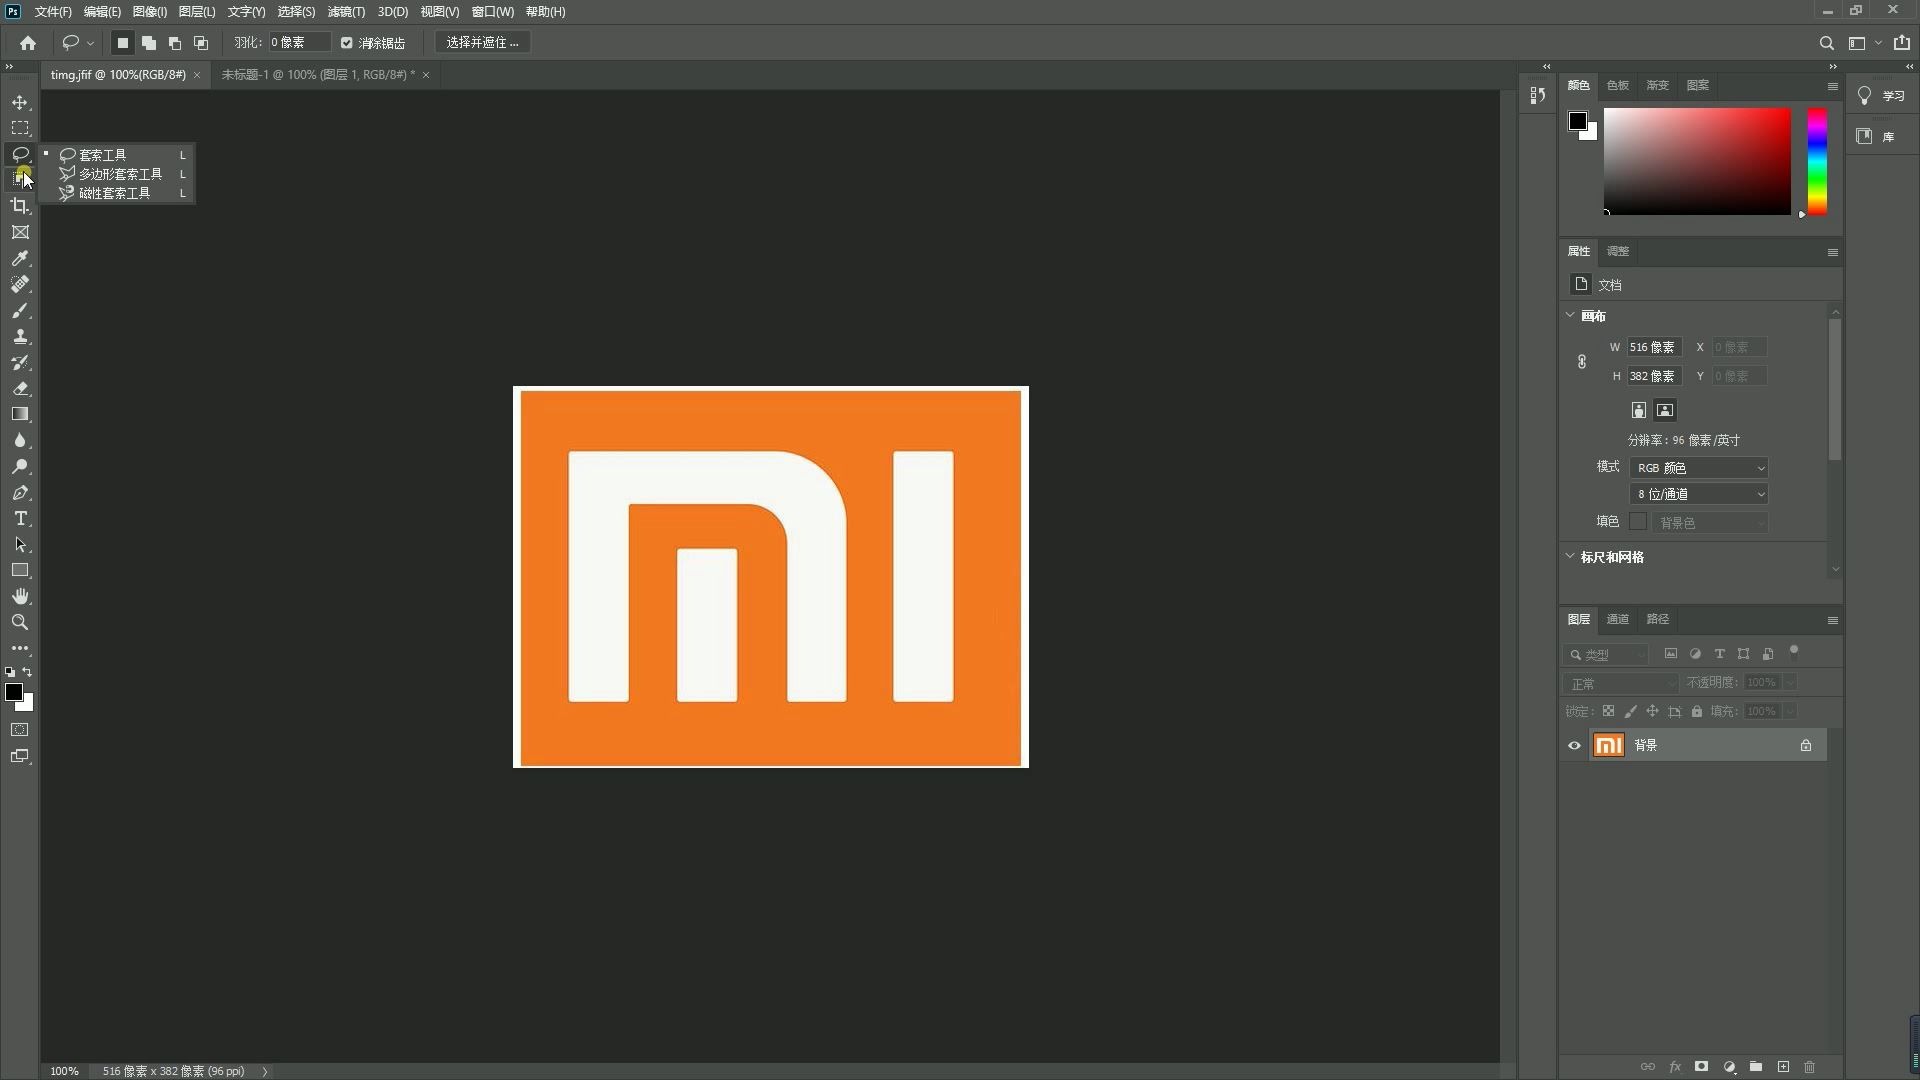Open the 库 libraries panel button
1920x1080 pixels.
[1875, 136]
